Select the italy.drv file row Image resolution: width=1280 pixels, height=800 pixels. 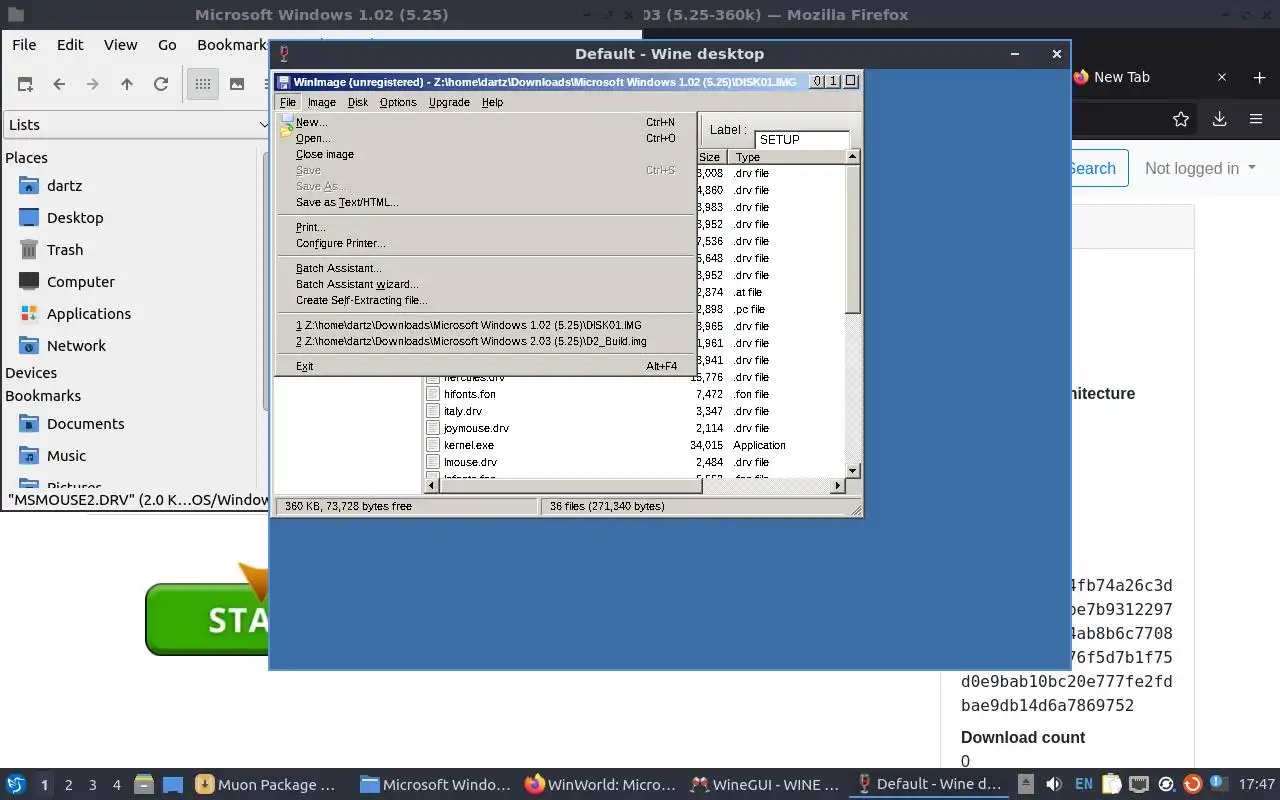pyautogui.click(x=635, y=411)
